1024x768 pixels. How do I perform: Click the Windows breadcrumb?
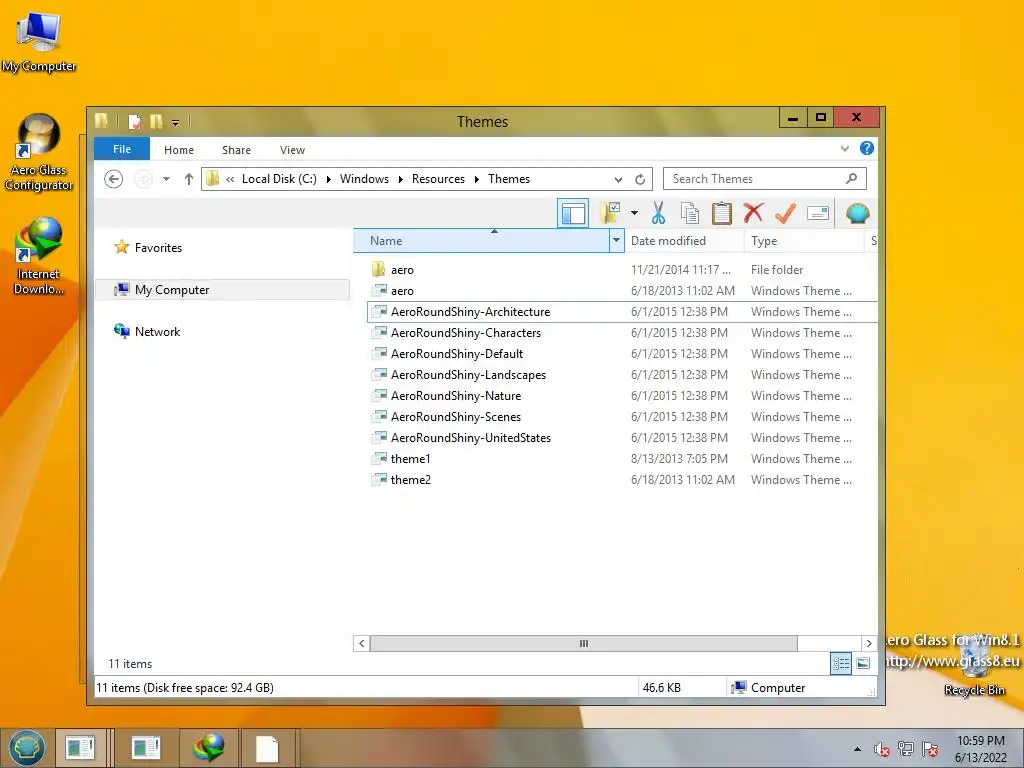coord(364,179)
